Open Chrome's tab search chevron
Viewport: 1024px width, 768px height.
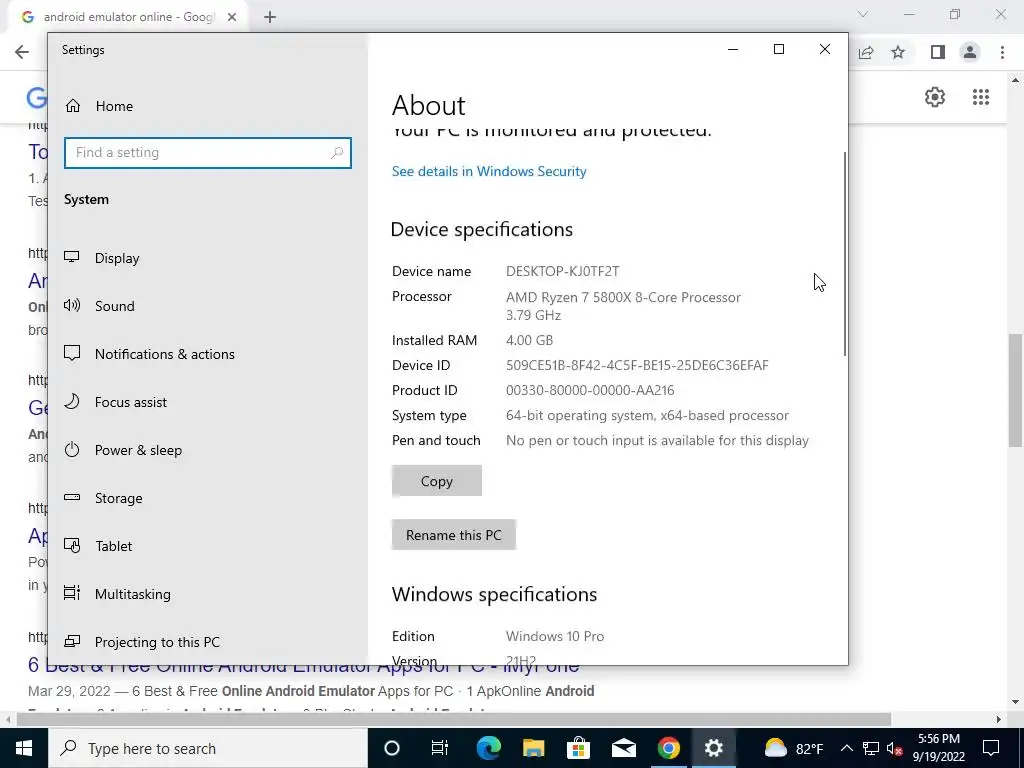[x=863, y=14]
